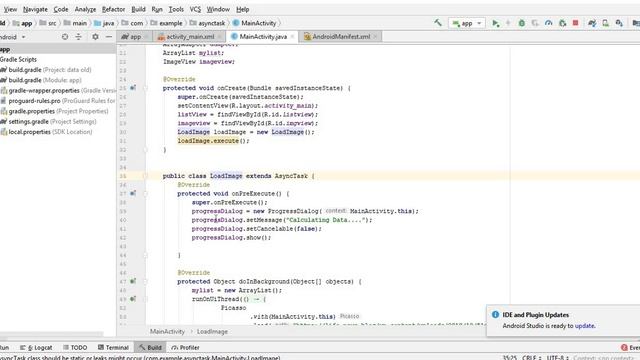
Task: Open the CRLF line separator selector
Action: pos(531,358)
